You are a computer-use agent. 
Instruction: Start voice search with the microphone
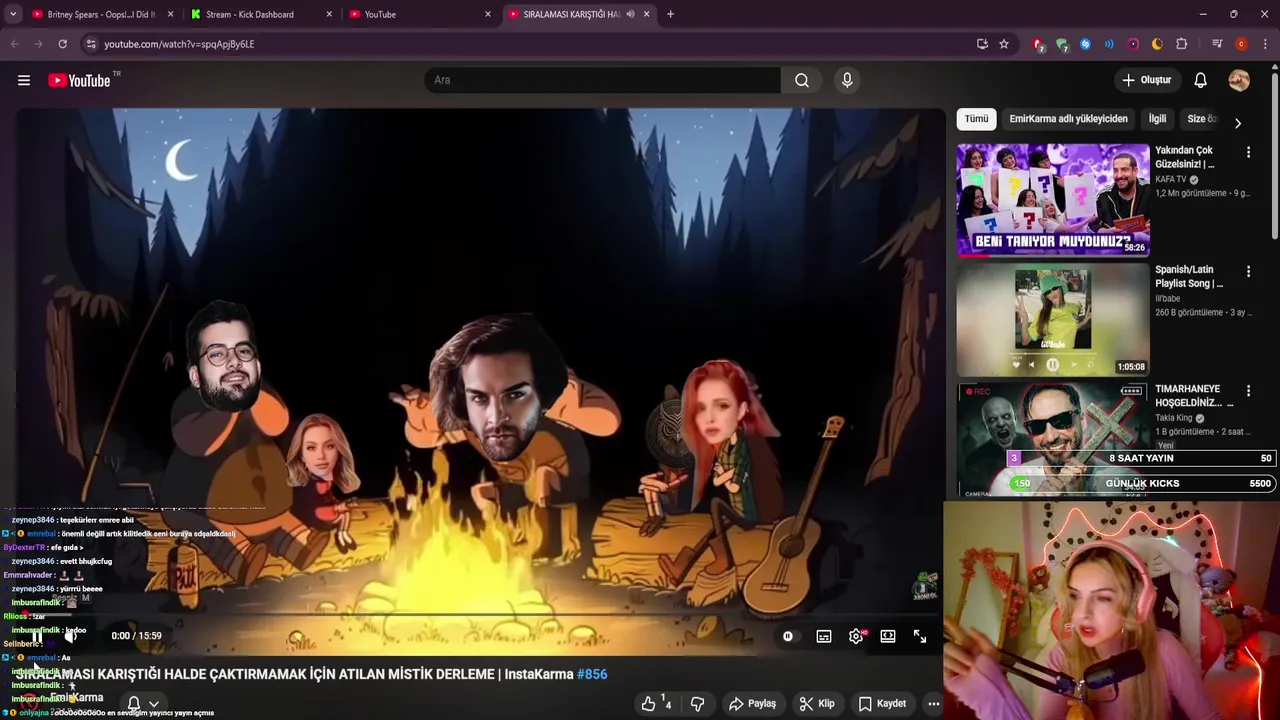(847, 80)
